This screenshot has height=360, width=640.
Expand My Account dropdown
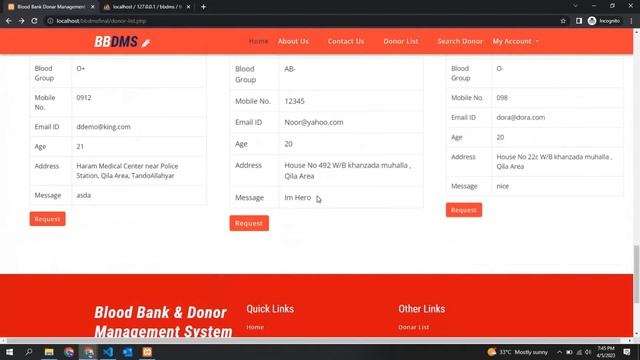coord(516,41)
